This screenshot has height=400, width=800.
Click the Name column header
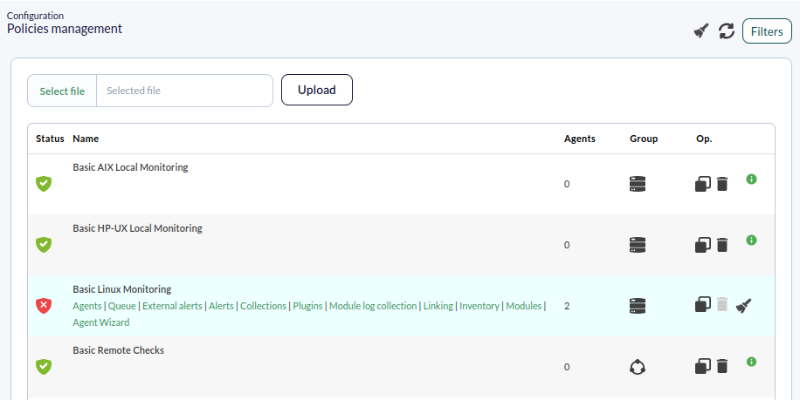click(86, 139)
